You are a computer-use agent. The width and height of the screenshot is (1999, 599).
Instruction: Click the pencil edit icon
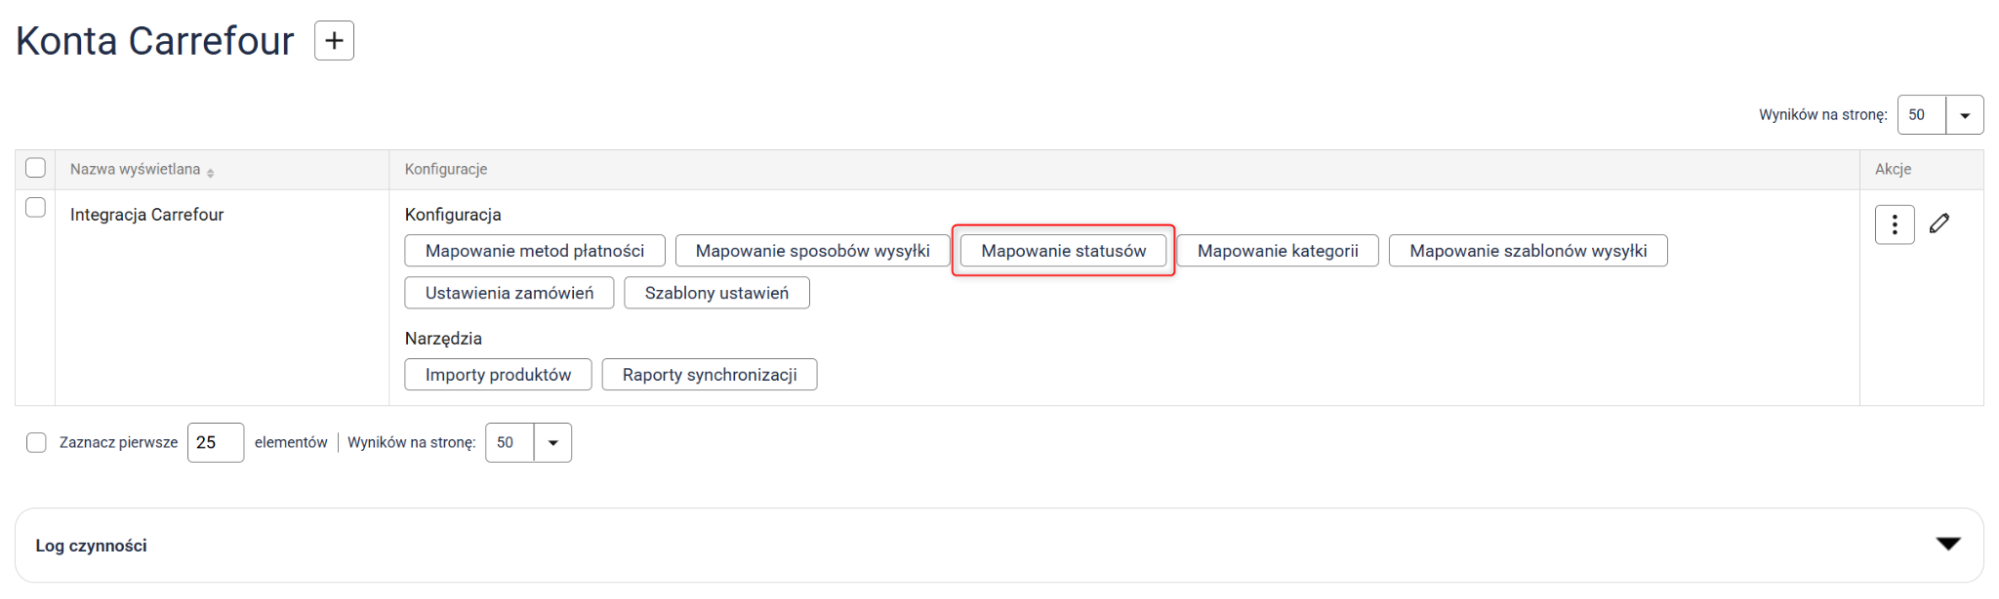(1939, 224)
